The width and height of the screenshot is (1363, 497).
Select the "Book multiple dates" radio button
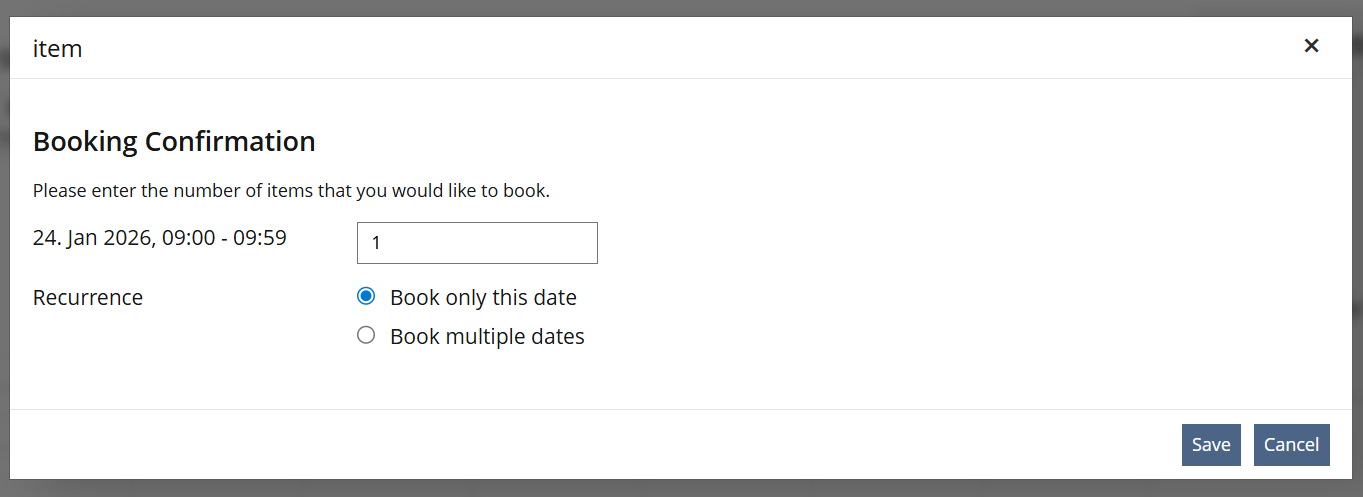point(366,335)
